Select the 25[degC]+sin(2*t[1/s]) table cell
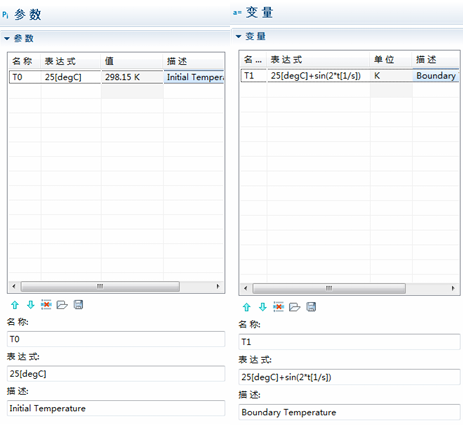463x425 pixels. (318, 76)
